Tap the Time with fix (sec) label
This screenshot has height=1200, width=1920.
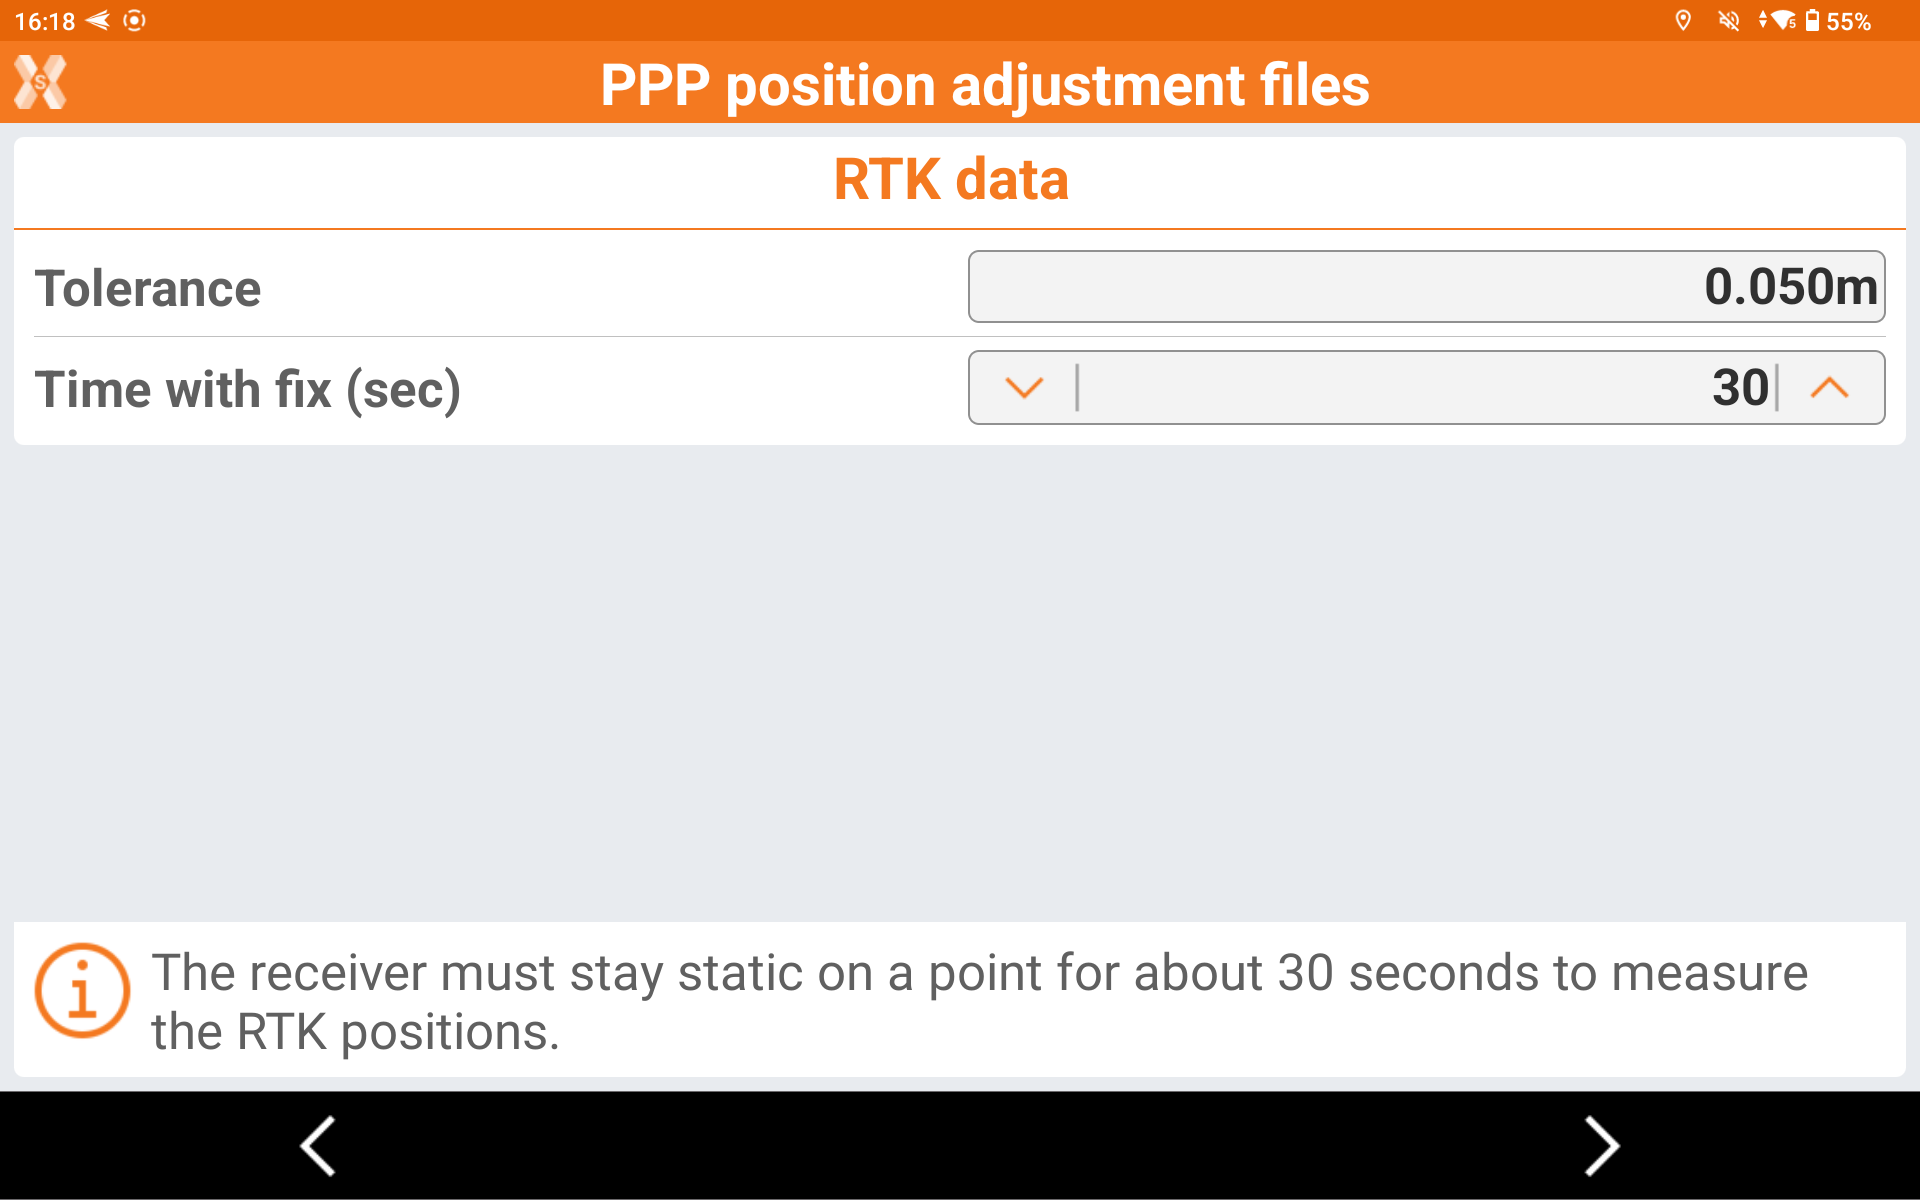tap(247, 389)
